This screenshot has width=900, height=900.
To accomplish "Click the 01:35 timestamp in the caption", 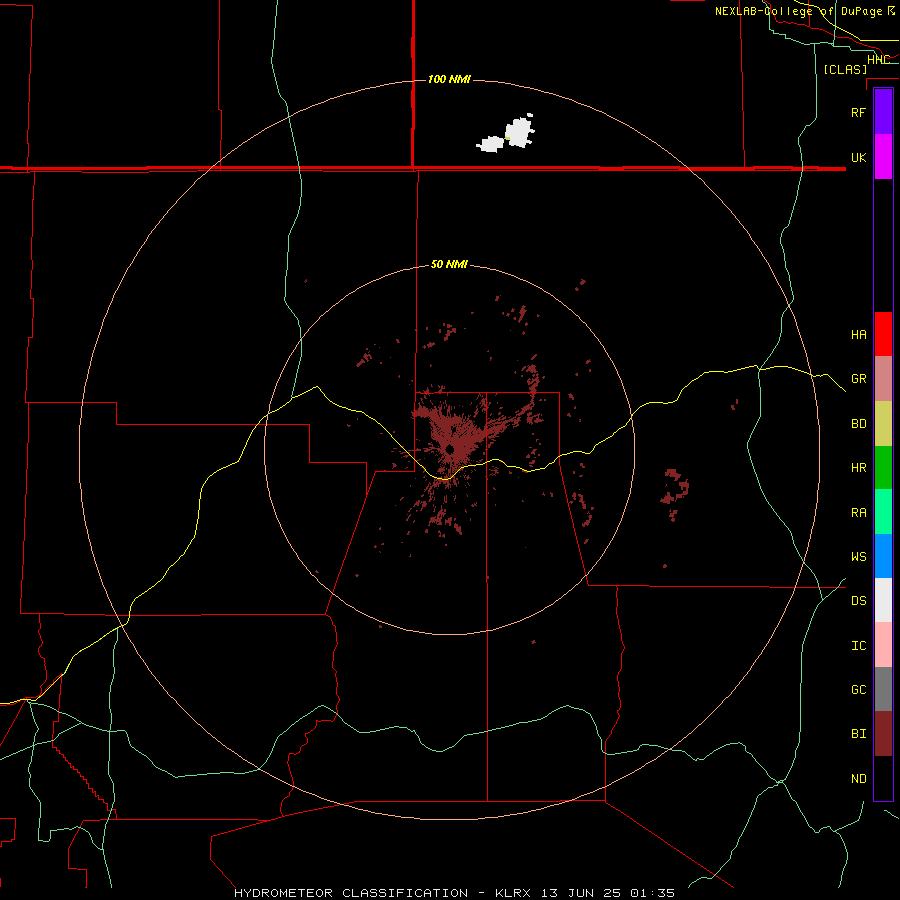I will pos(652,893).
